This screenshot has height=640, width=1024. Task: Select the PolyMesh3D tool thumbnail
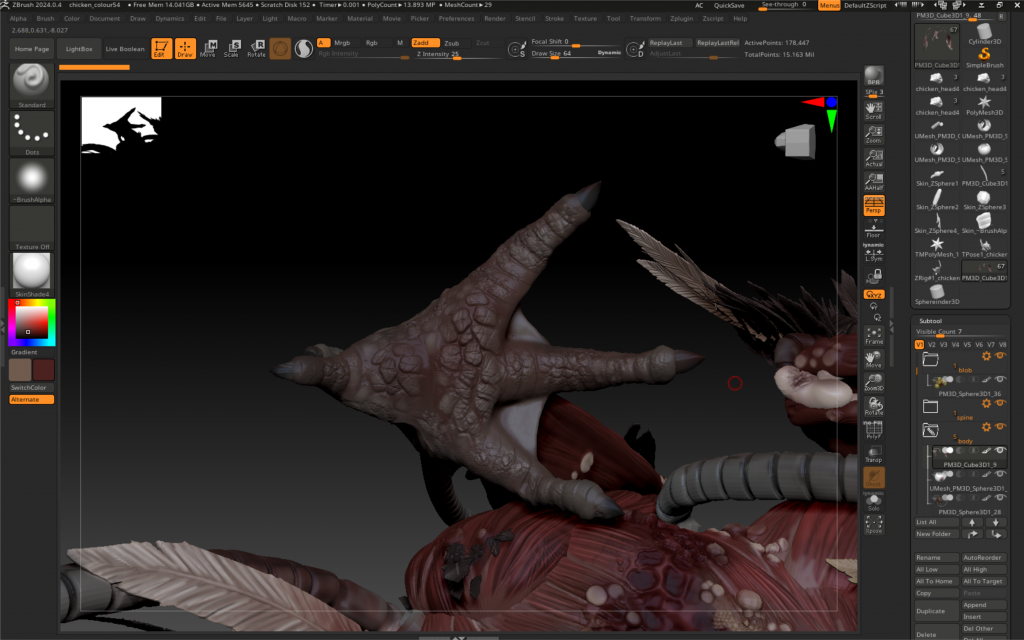pyautogui.click(x=984, y=101)
